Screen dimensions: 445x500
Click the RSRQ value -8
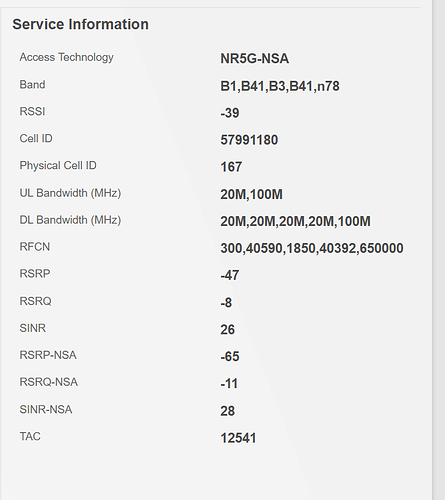click(226, 303)
